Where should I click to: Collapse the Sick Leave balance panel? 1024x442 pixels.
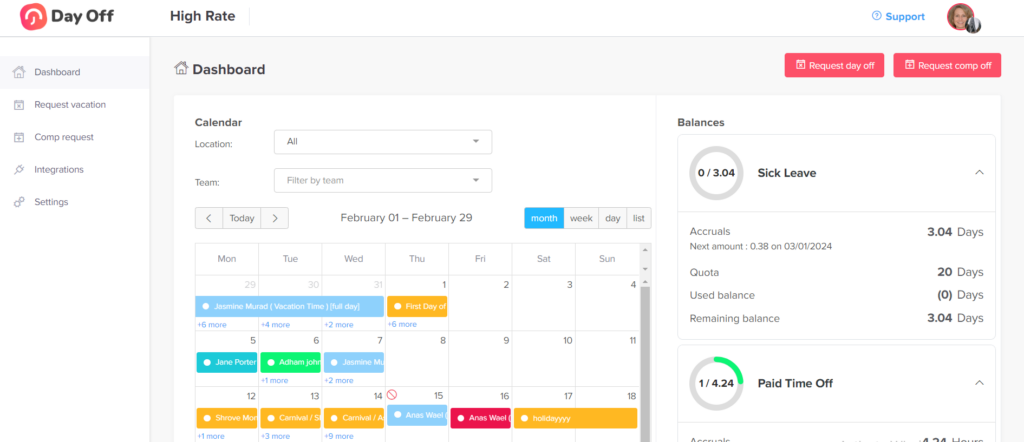[x=979, y=173]
